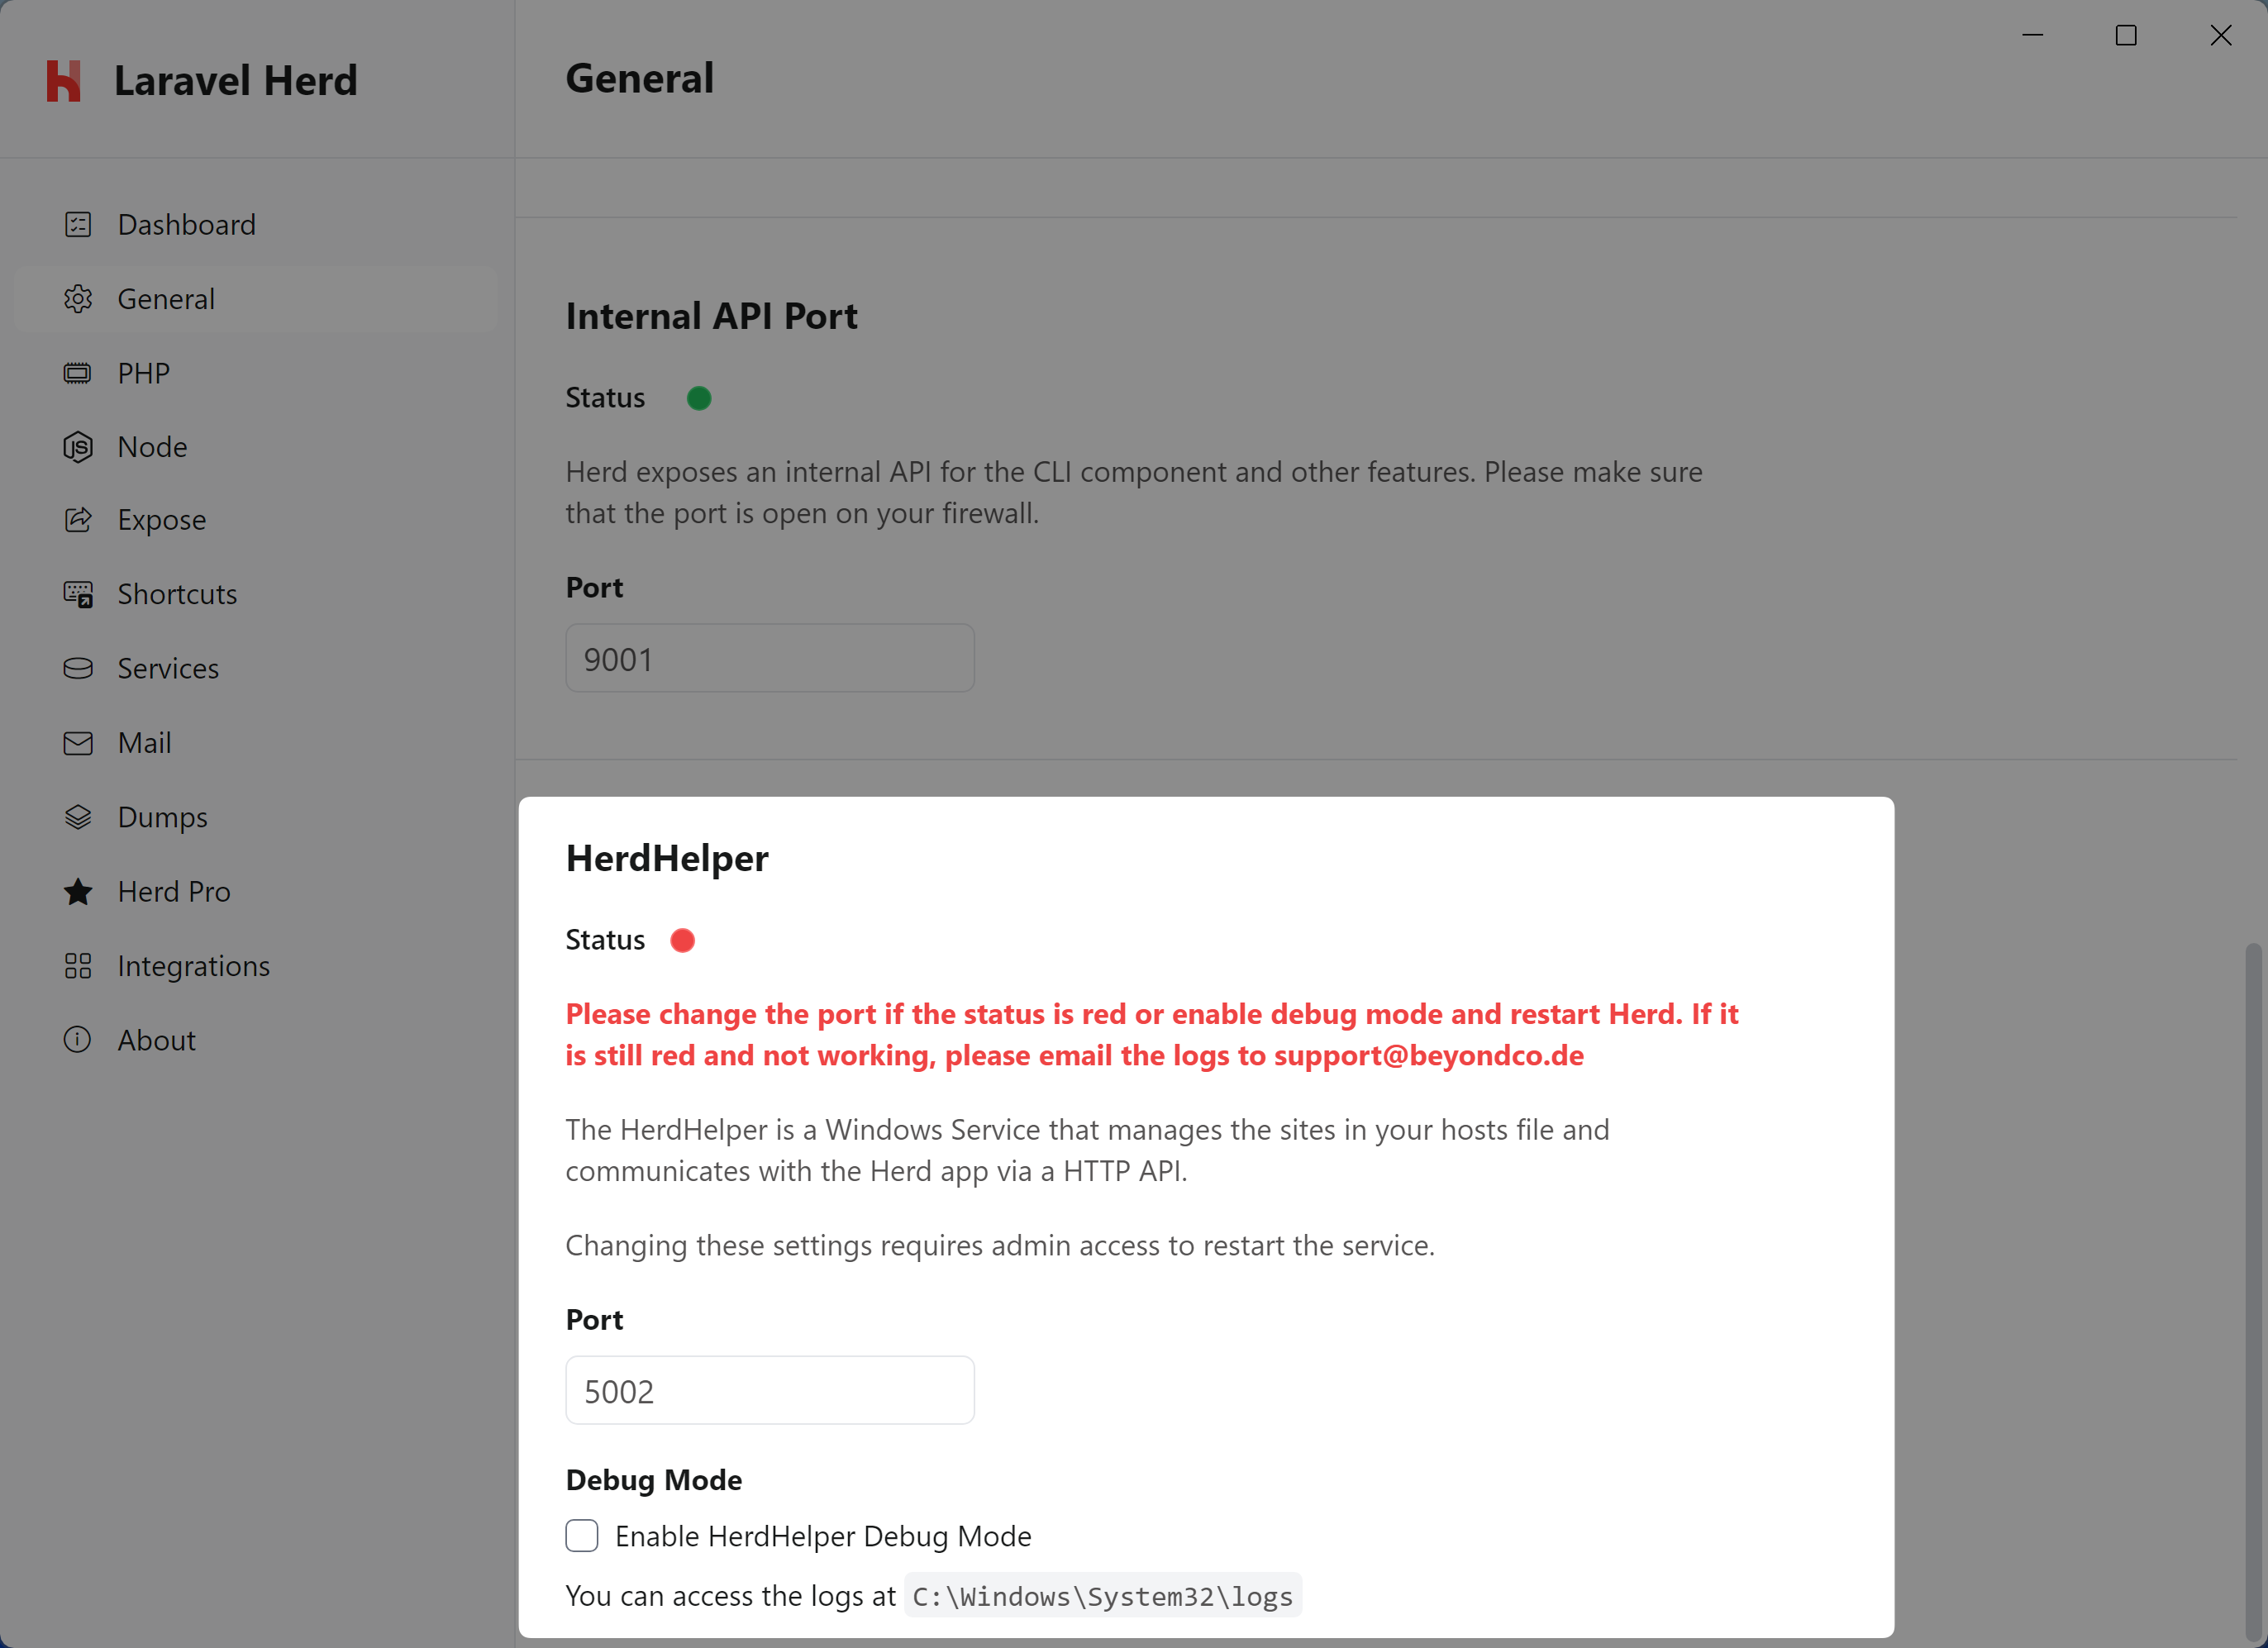Click the Dashboard sidebar icon

tap(78, 224)
